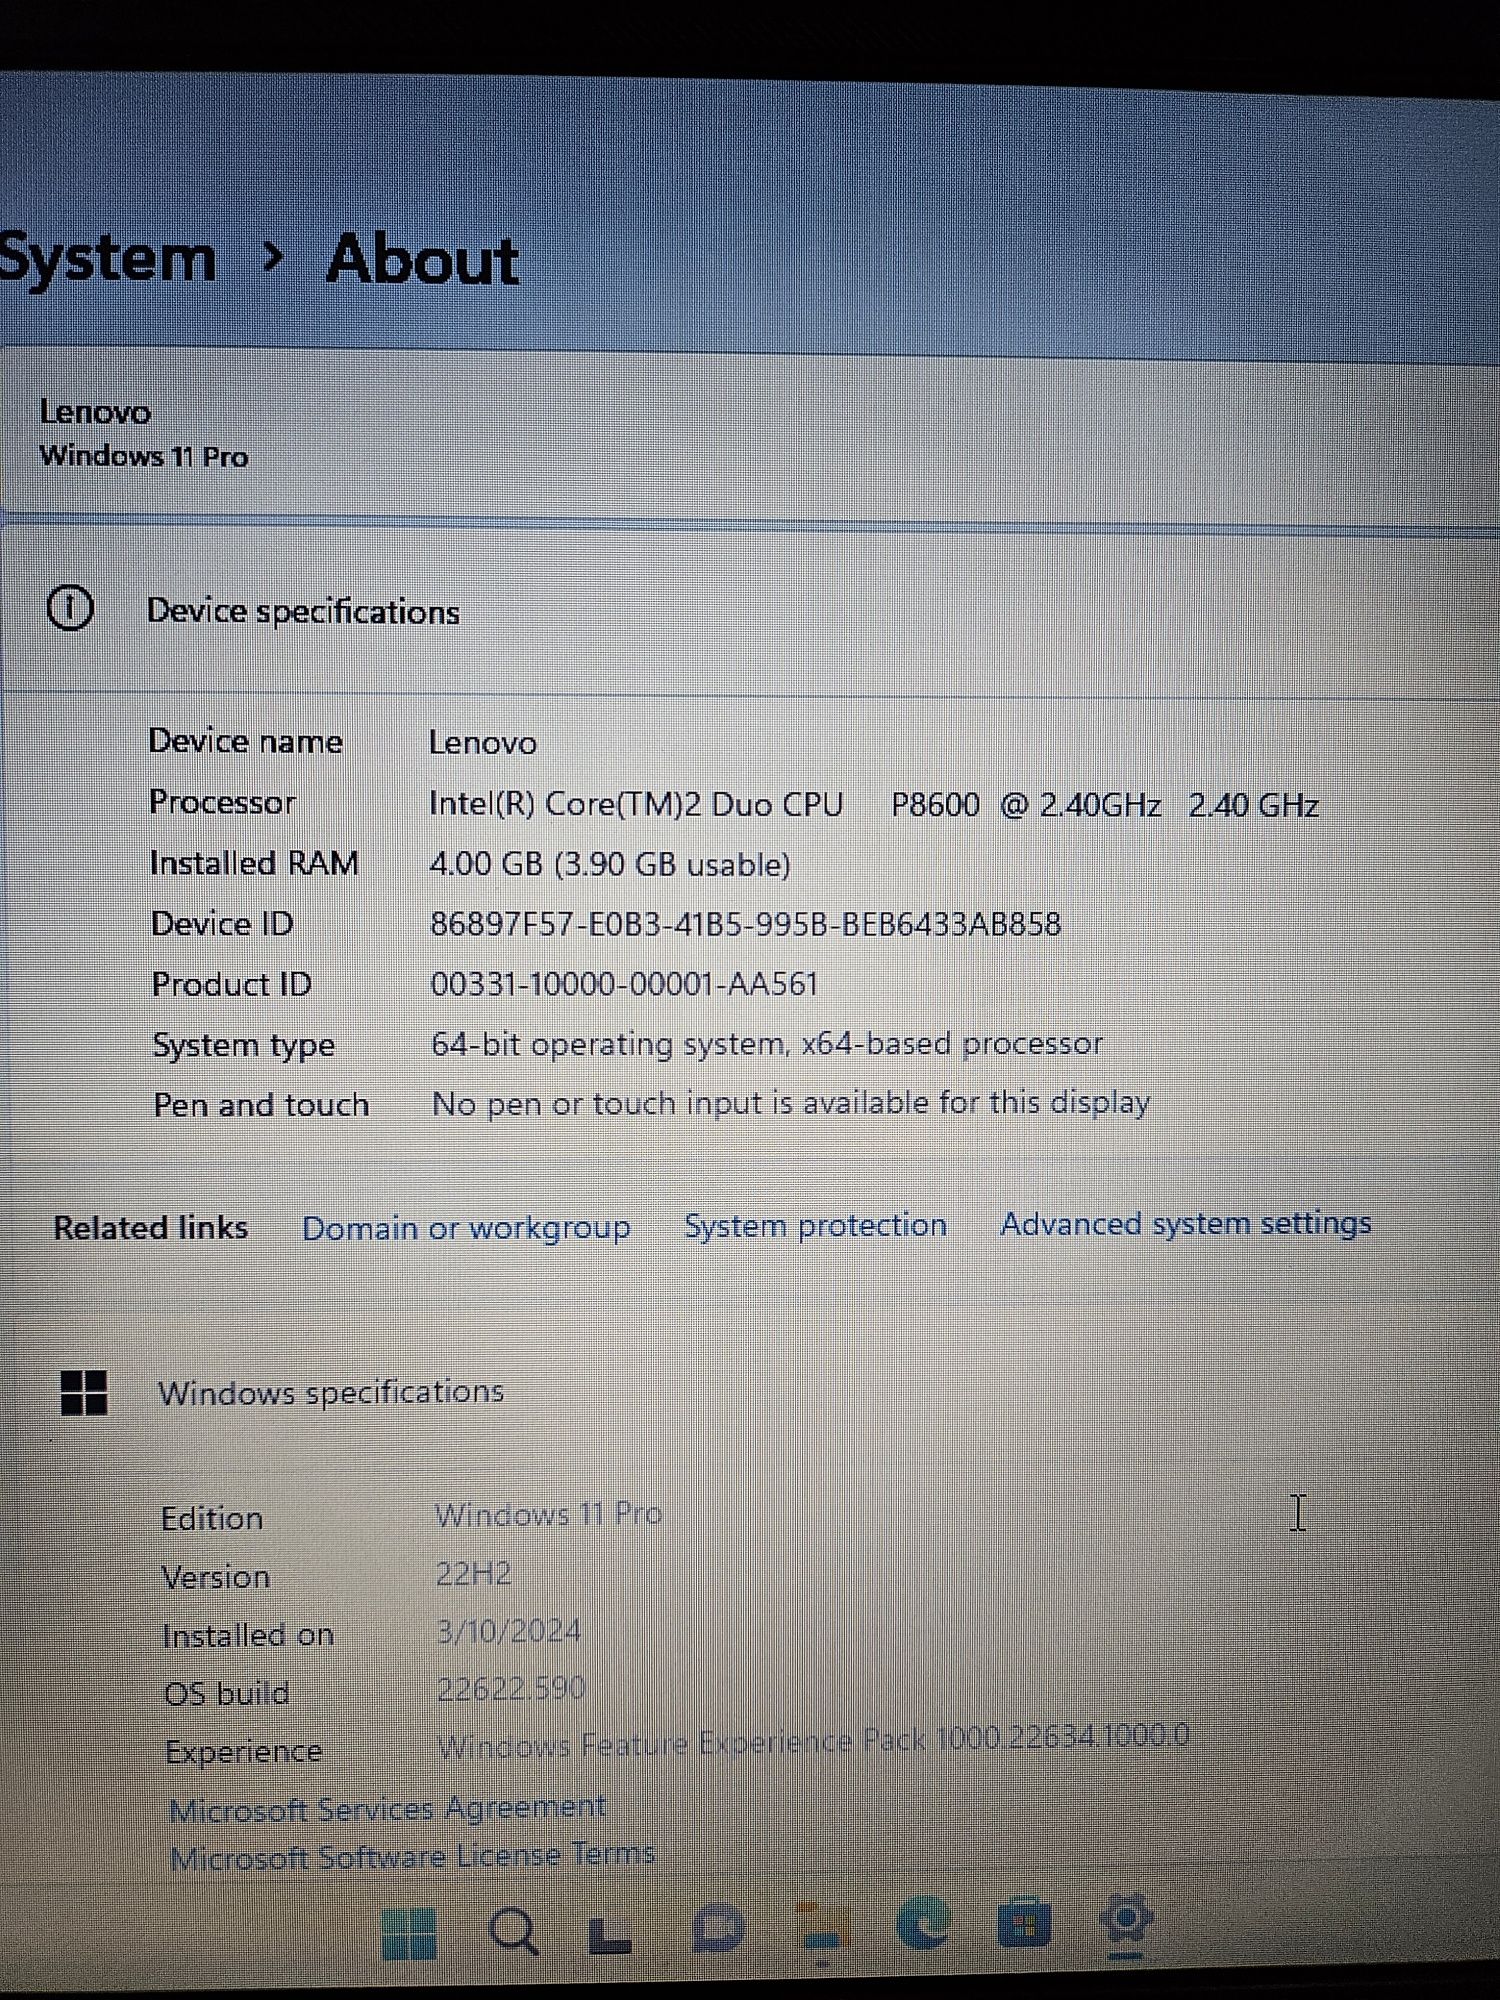Viewport: 1500px width, 2000px height.
Task: Click the Installed RAM label
Action: pos(254,863)
